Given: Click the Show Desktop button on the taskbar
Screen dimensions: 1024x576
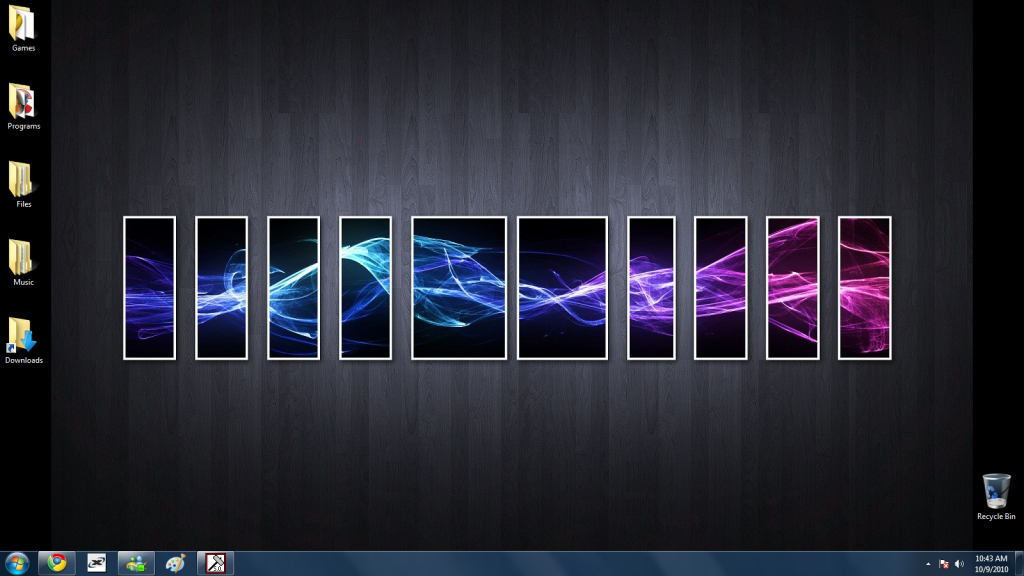Looking at the screenshot, I should tap(1019, 564).
